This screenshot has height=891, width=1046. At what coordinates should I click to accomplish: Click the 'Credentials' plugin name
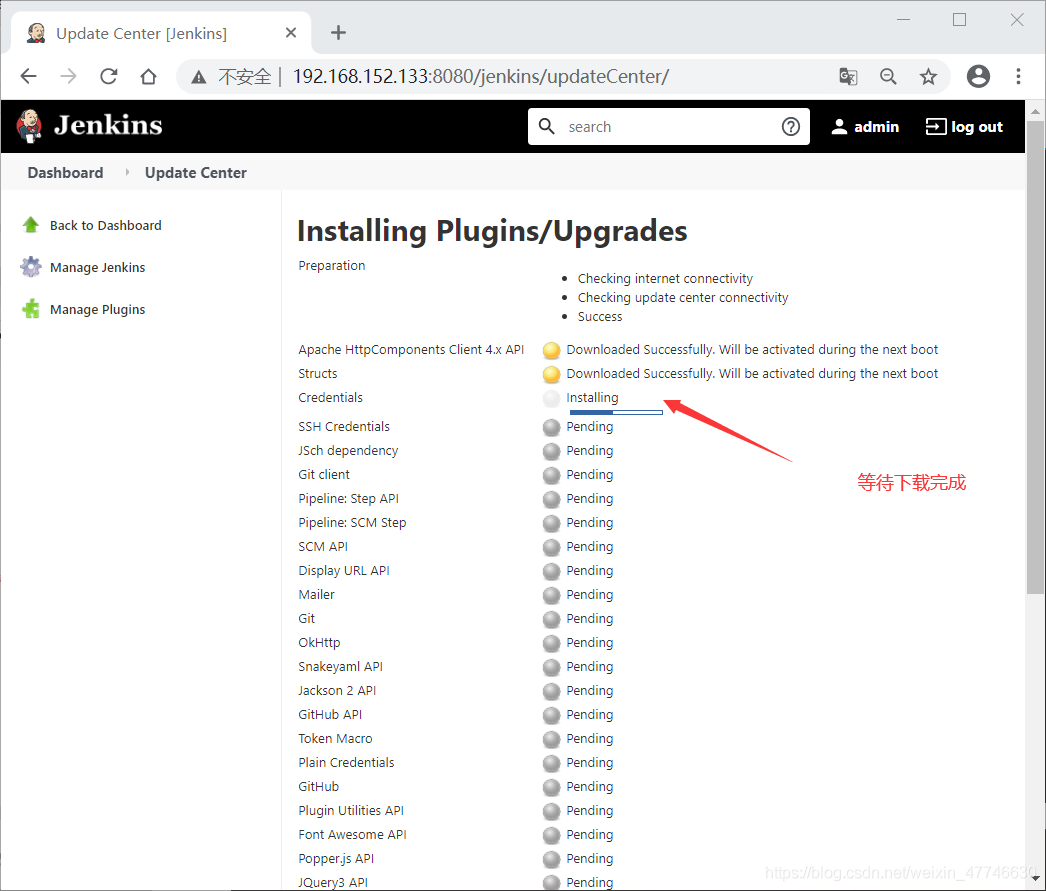tap(330, 397)
